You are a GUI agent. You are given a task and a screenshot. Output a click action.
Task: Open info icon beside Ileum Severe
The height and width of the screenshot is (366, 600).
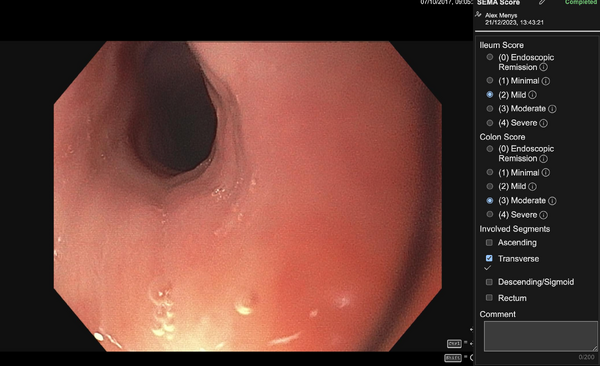[543, 123]
